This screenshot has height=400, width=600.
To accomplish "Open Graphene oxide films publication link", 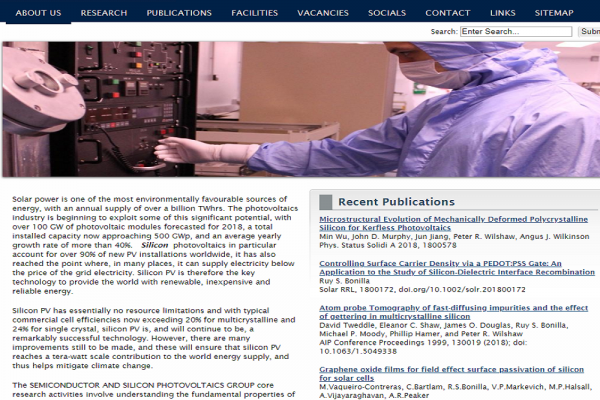I will tap(452, 374).
